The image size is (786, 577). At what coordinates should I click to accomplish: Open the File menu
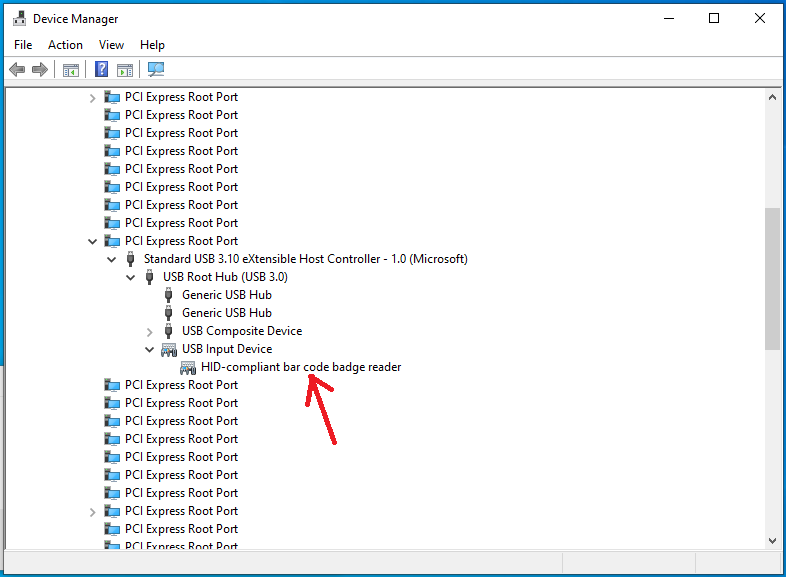click(x=23, y=45)
